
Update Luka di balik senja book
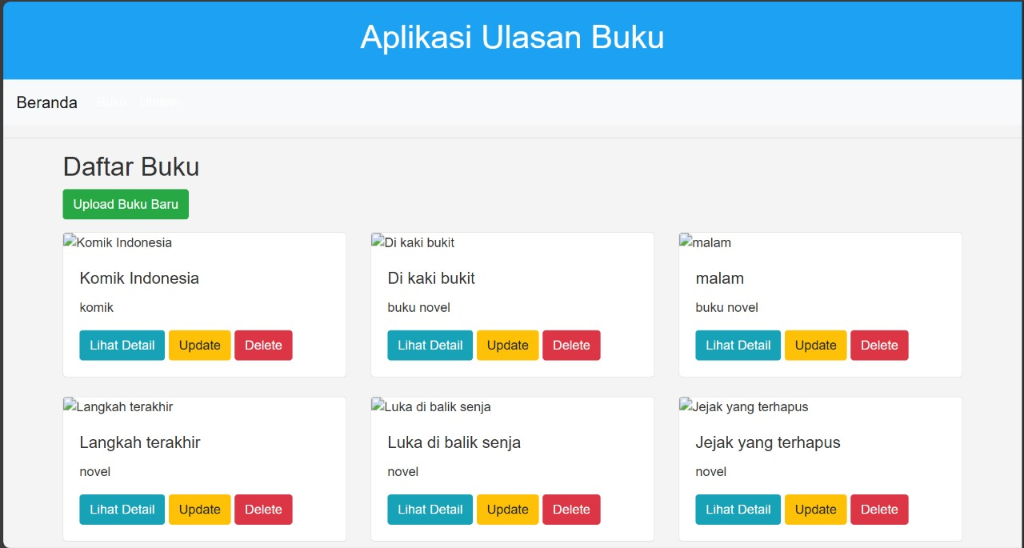coord(507,509)
